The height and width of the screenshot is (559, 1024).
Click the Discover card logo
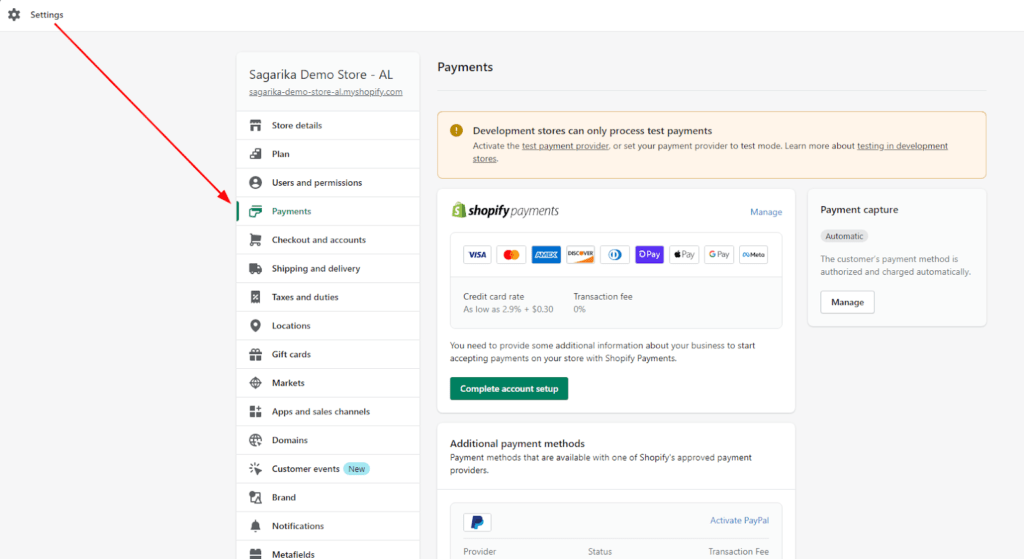point(581,255)
